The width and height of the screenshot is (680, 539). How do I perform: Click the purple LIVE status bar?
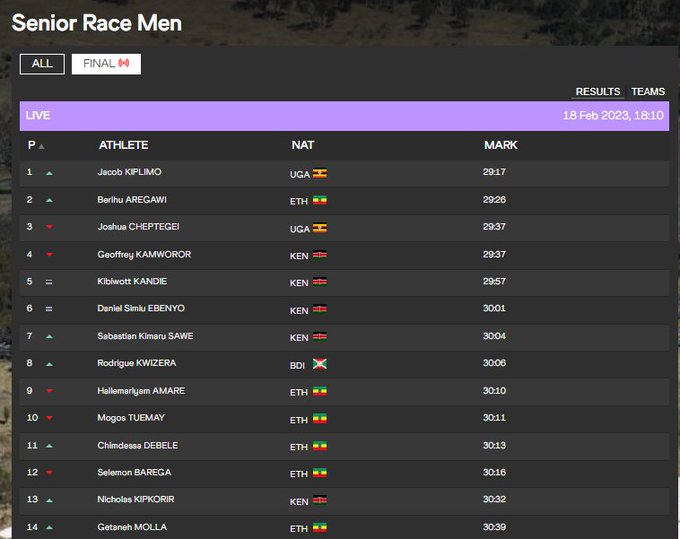coord(344,116)
